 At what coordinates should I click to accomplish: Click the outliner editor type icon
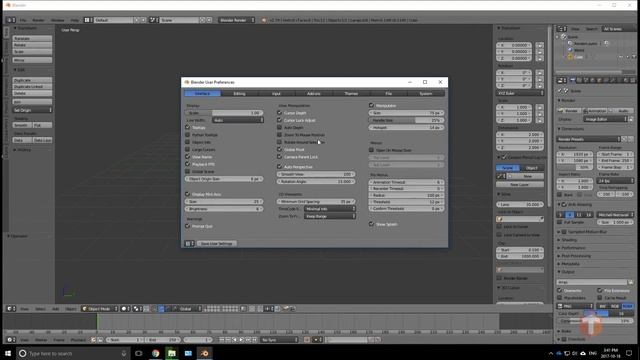point(562,29)
